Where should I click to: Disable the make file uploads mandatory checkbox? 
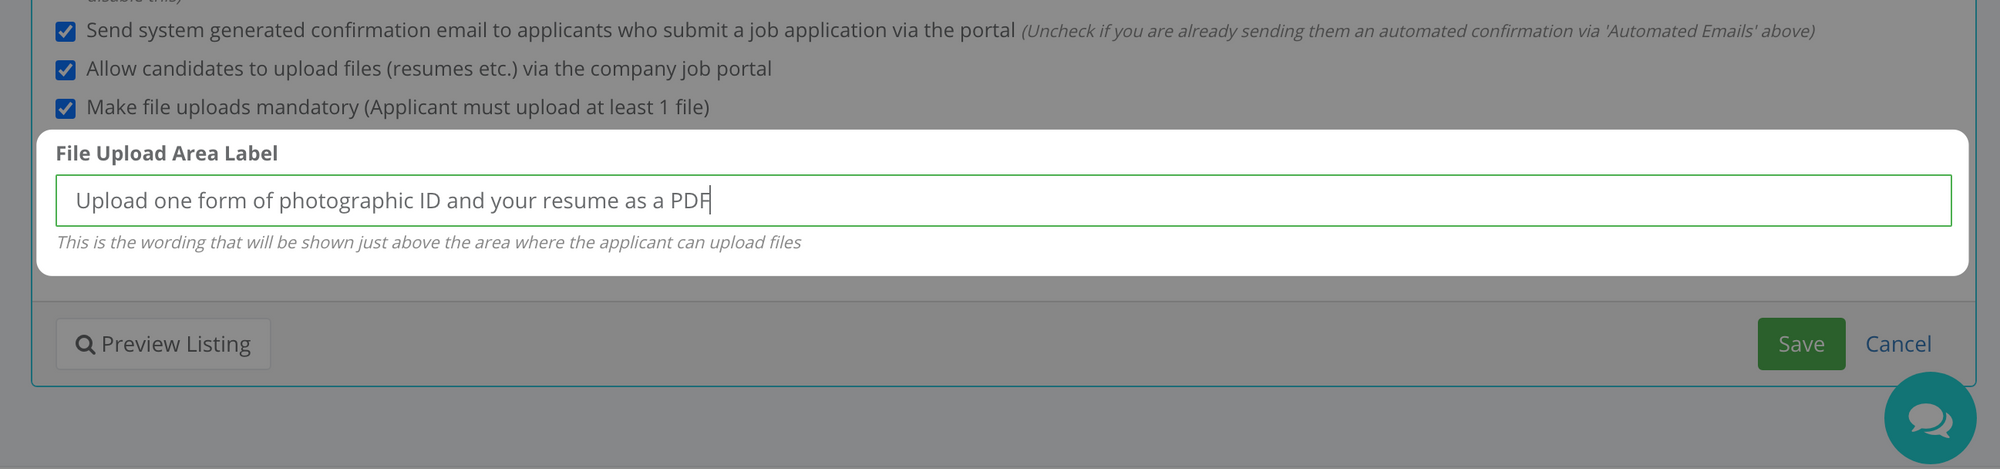coord(66,108)
